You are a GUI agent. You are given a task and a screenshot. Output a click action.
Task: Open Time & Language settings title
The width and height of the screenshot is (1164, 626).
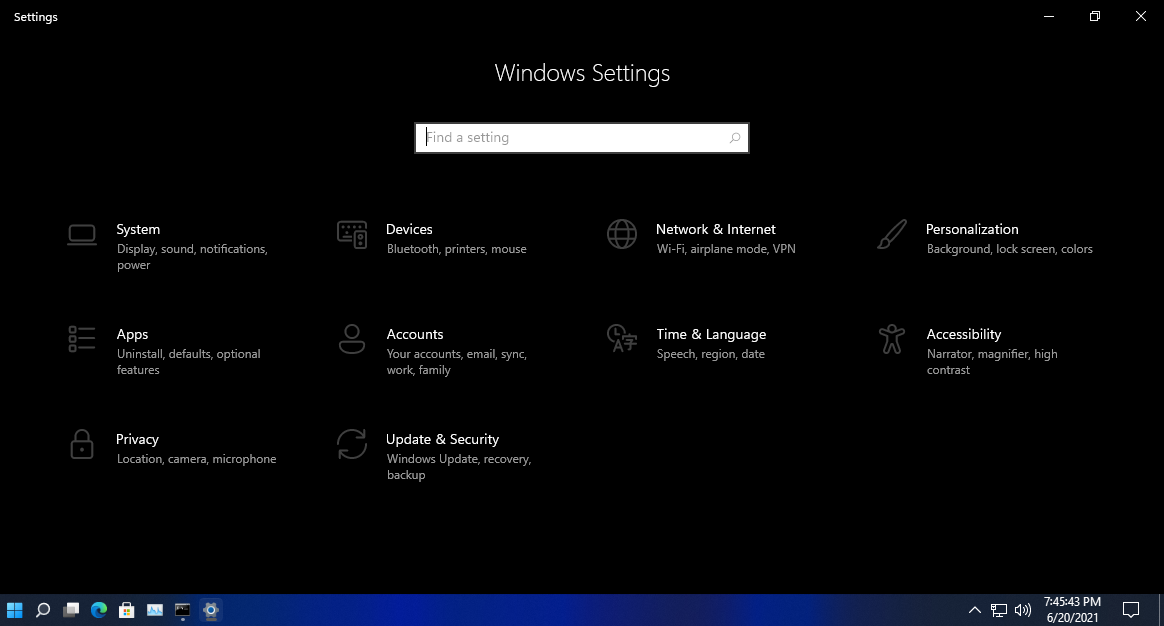(711, 334)
